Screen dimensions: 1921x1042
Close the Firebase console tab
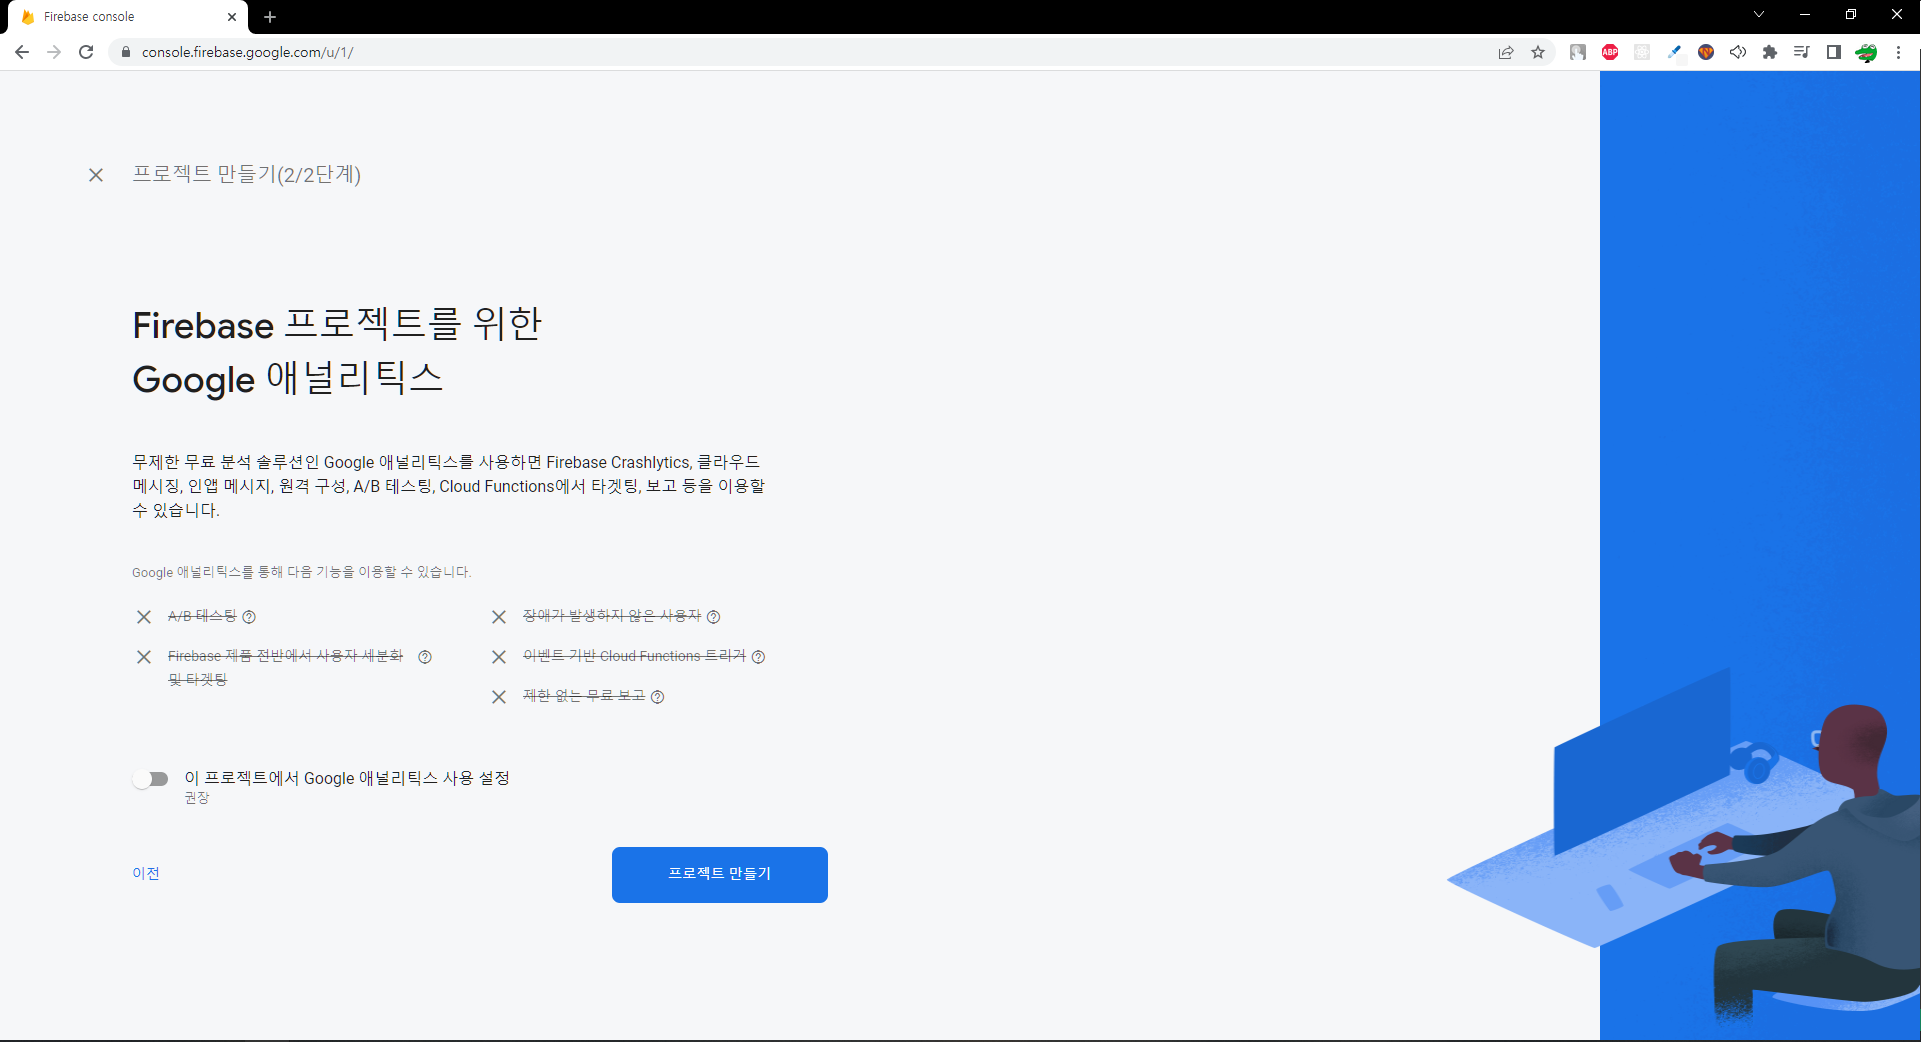click(231, 17)
